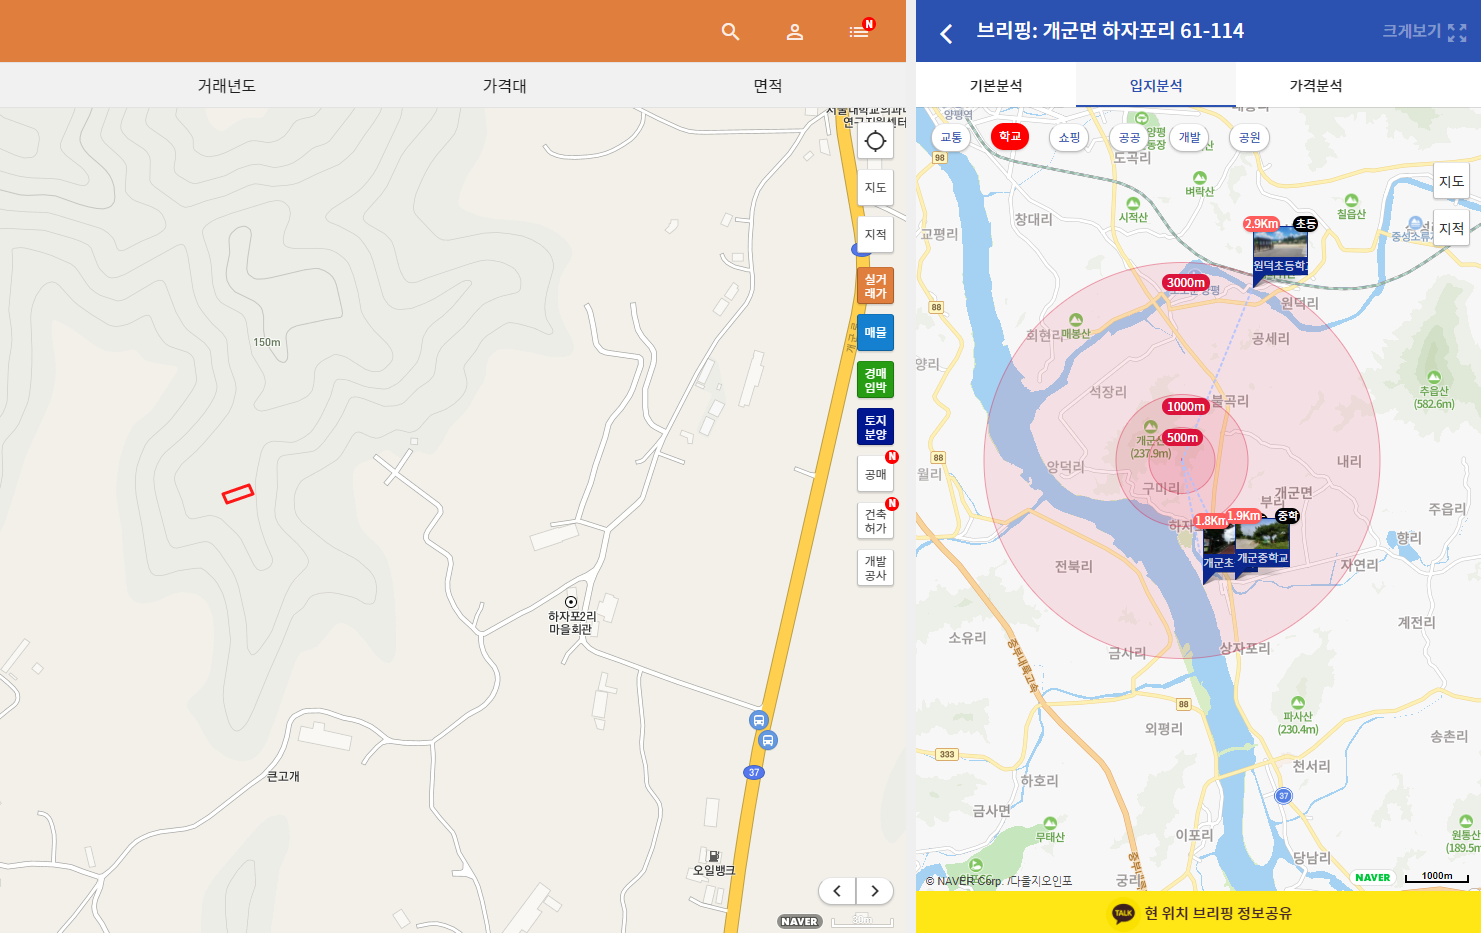Viewport: 1481px width, 933px height.
Task: Select 지도 view on the right map
Action: (1451, 181)
